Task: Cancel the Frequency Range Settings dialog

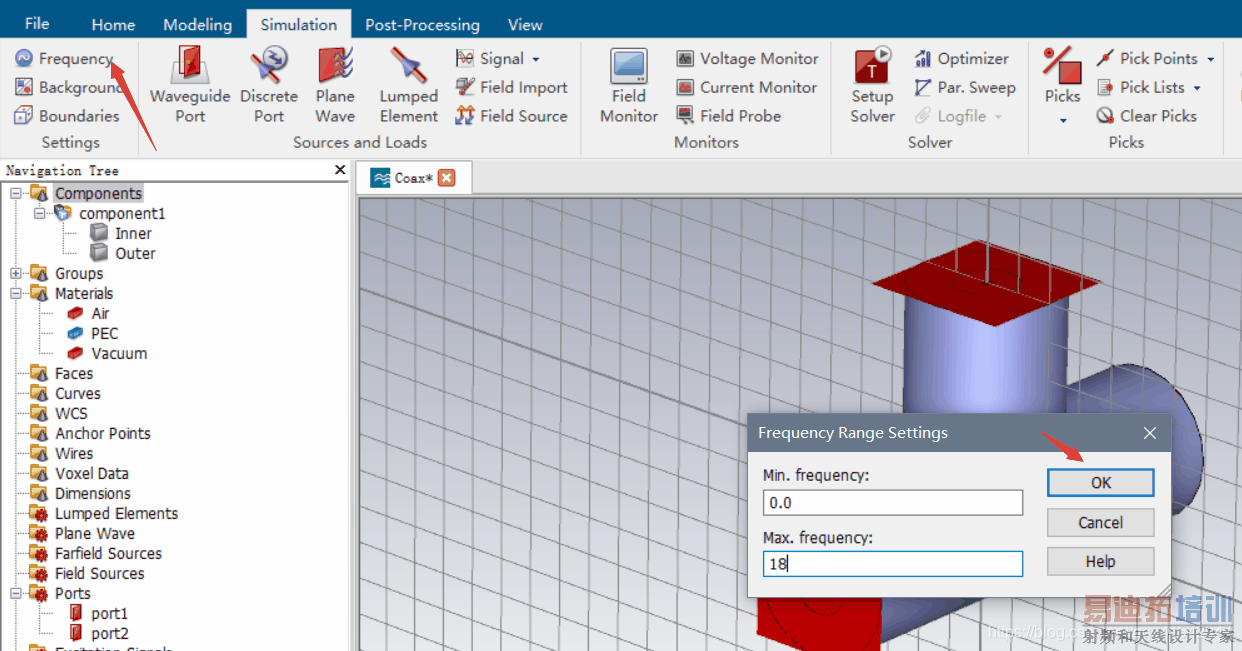Action: [1101, 522]
